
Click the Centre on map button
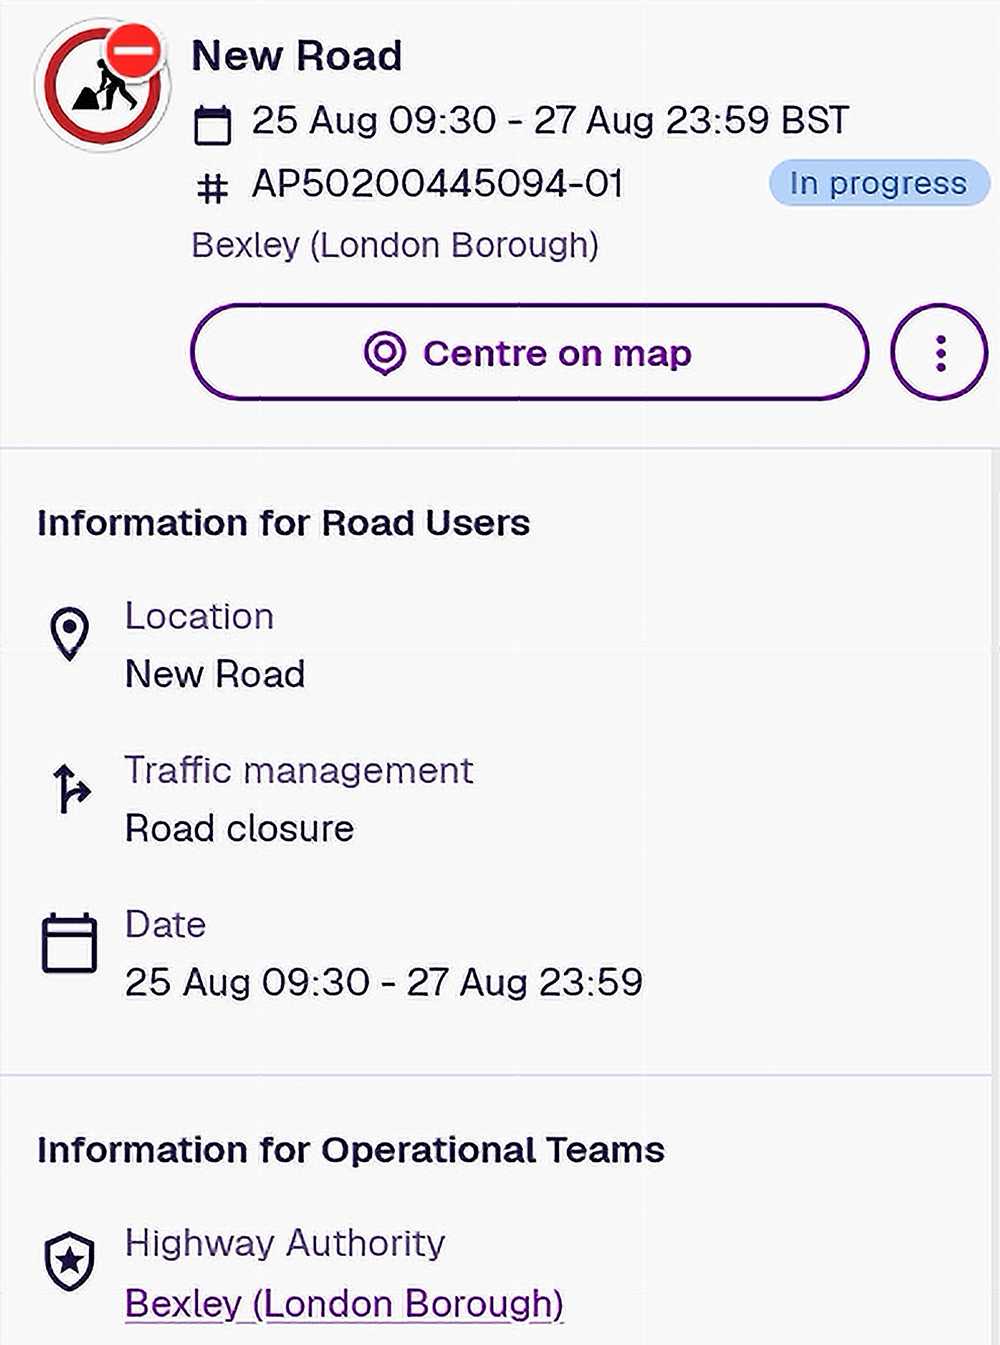coord(529,353)
